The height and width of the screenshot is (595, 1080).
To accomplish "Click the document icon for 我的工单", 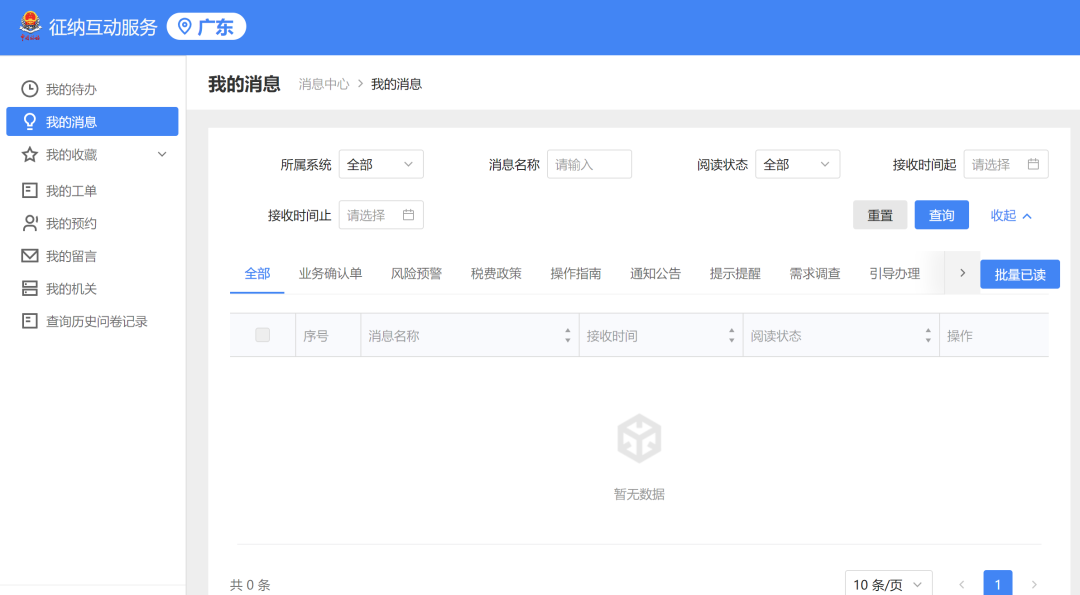I will click(30, 190).
